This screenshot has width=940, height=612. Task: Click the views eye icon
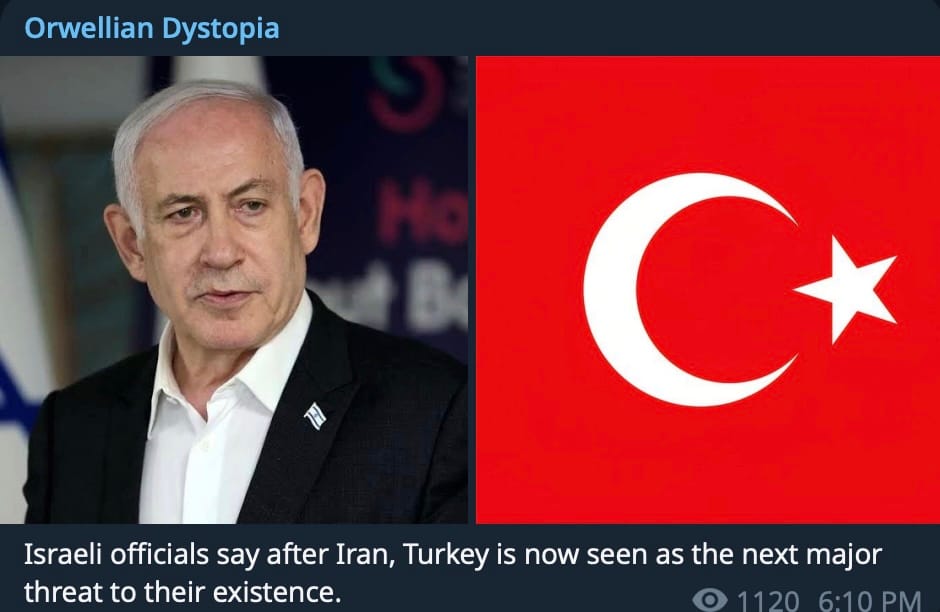point(710,599)
